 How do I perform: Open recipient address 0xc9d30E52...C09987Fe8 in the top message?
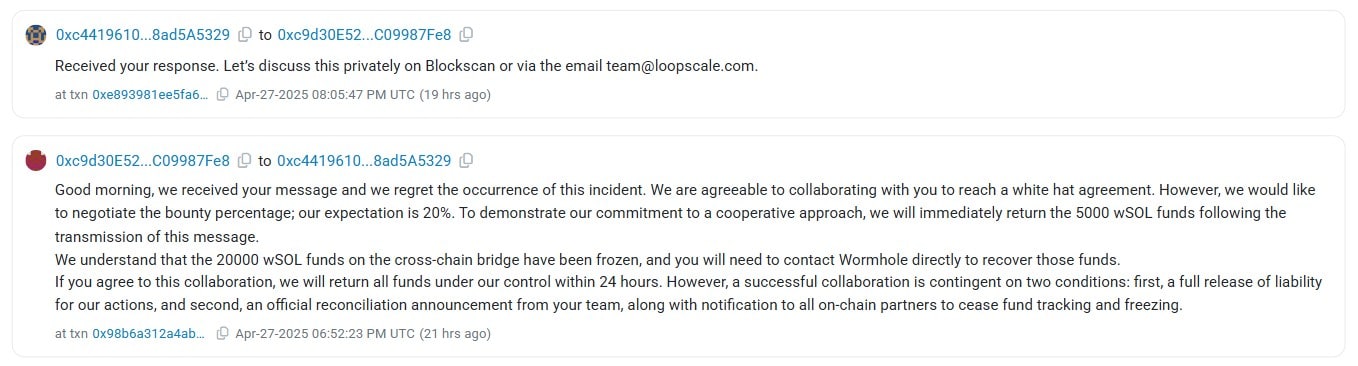364,35
